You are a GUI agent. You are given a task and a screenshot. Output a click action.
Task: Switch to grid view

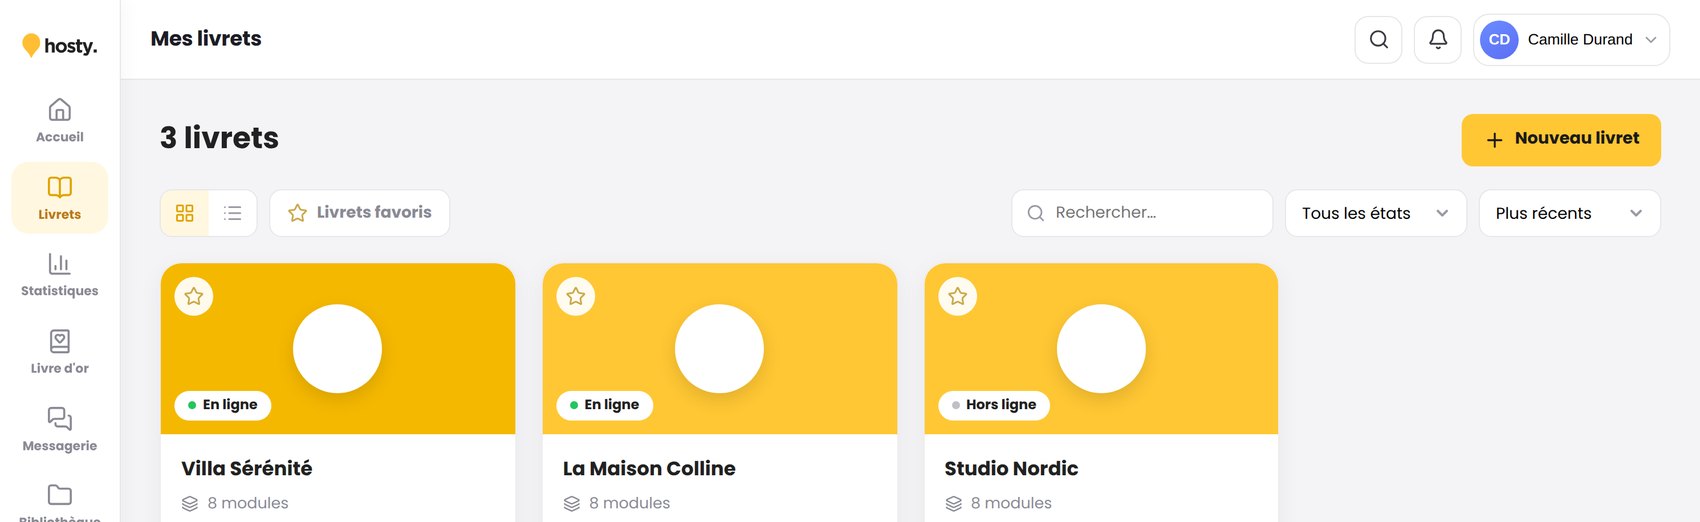pyautogui.click(x=185, y=213)
